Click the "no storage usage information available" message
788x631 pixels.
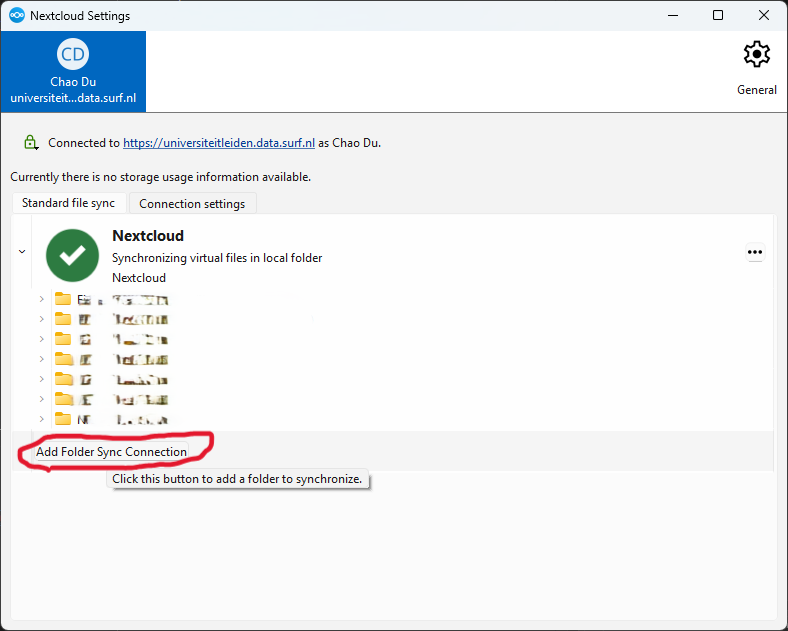click(160, 177)
